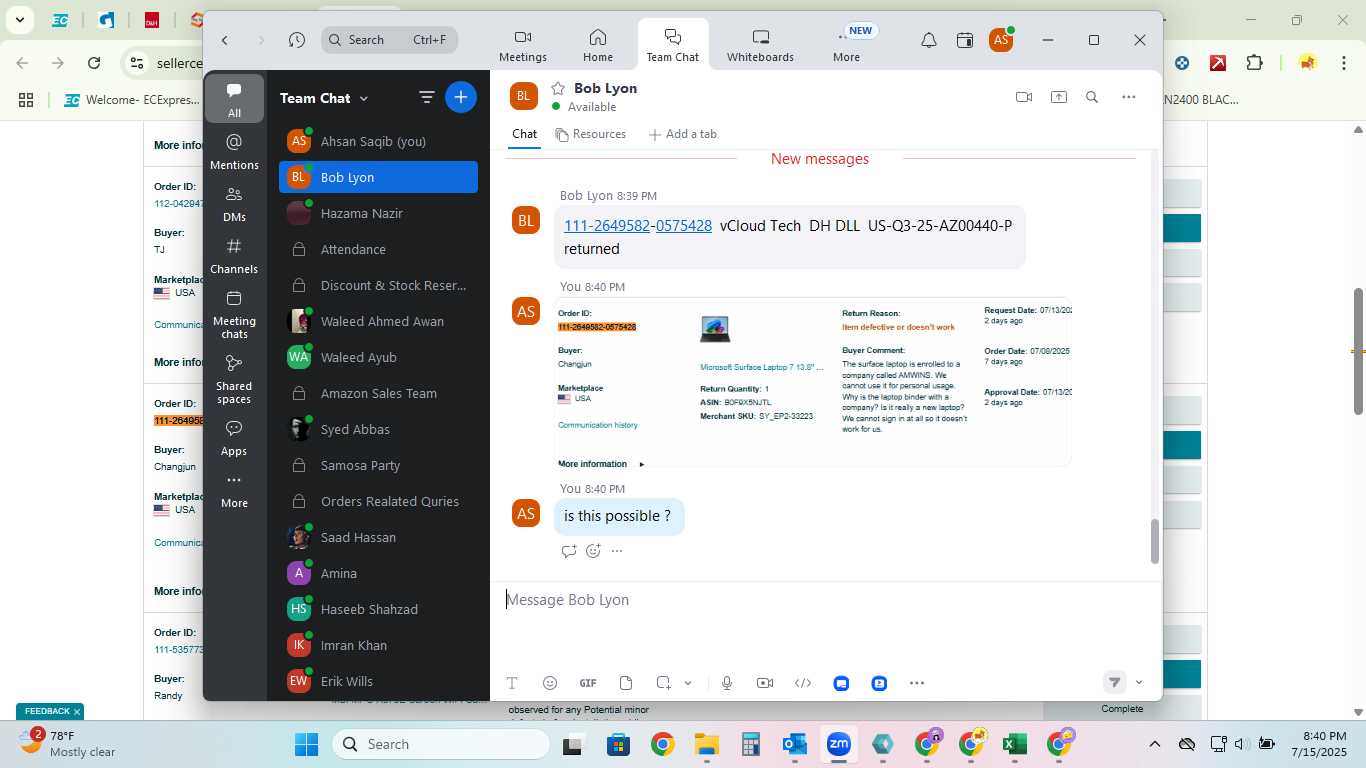The width and height of the screenshot is (1366, 768).
Task: Open order link 111-2649582
Action: [x=607, y=226]
